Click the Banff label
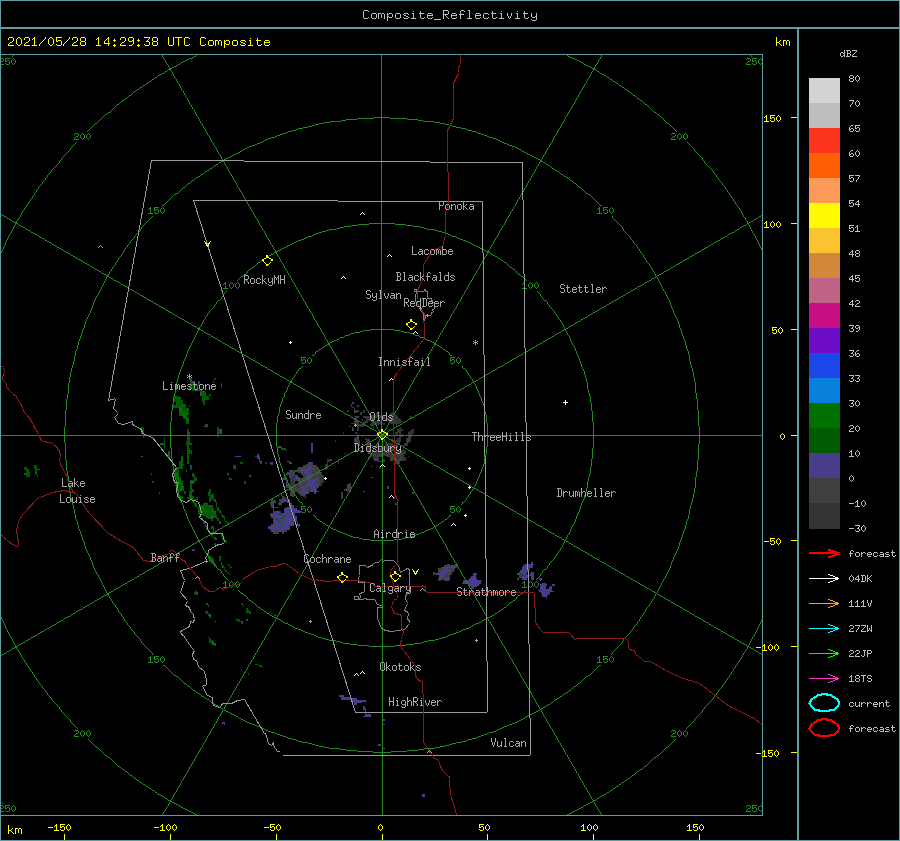The image size is (900, 841). point(165,557)
